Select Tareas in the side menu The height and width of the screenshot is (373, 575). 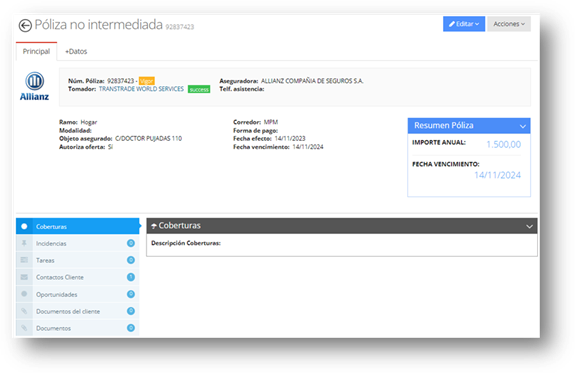pos(78,260)
